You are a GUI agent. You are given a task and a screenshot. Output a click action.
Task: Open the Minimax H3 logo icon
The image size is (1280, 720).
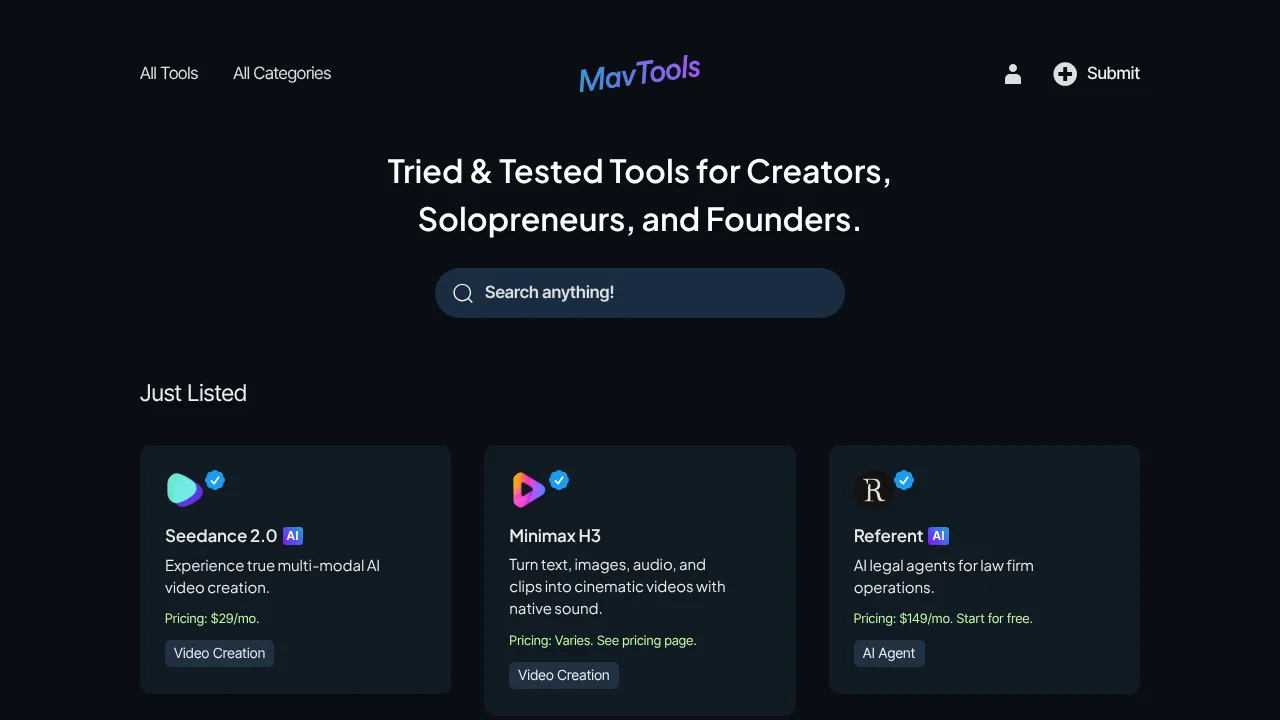tap(528, 489)
